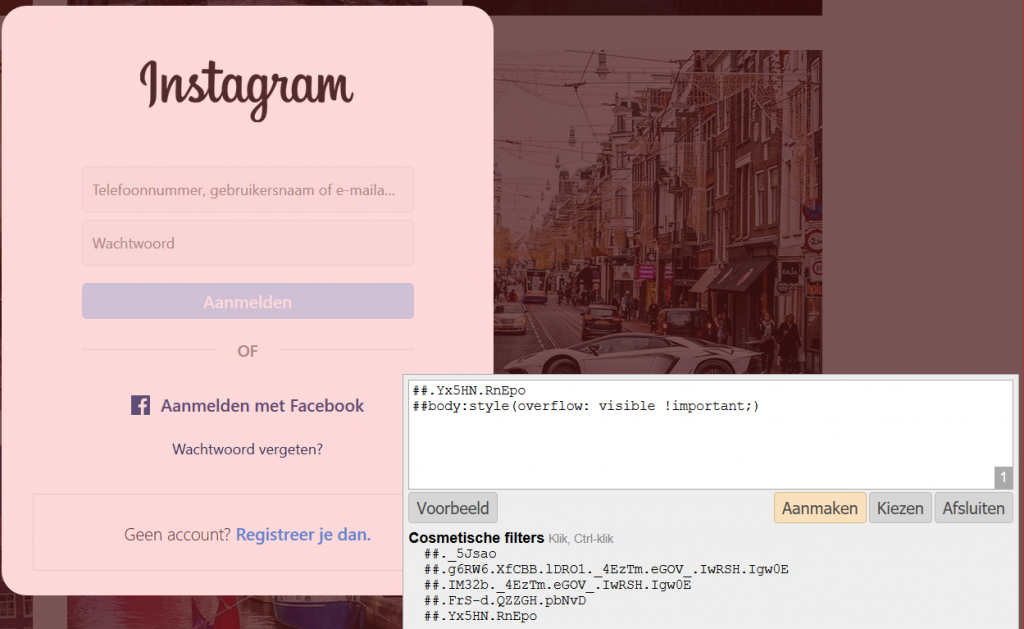The width and height of the screenshot is (1024, 629).
Task: Select cosmetic filter ##.FrS-d.QZZGH.pbNvD
Action: pos(505,601)
